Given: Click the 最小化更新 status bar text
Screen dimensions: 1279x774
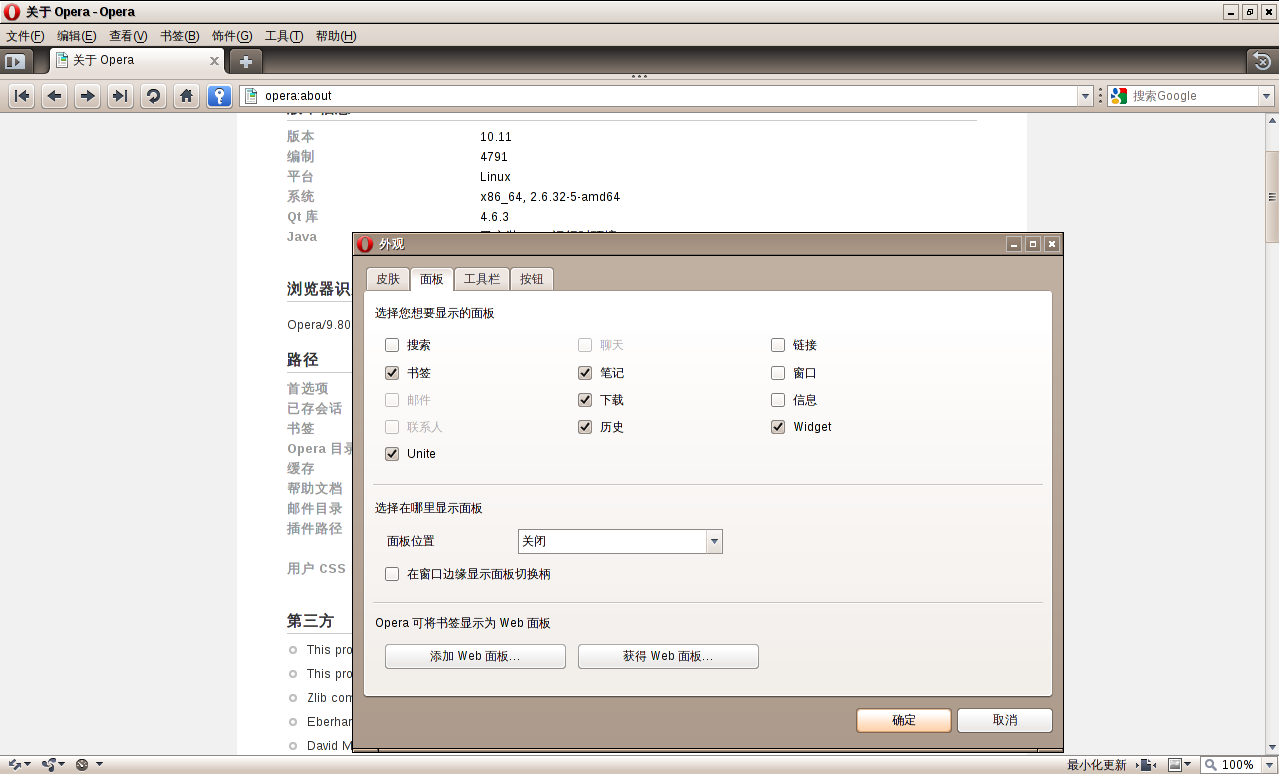Looking at the screenshot, I should point(1096,765).
